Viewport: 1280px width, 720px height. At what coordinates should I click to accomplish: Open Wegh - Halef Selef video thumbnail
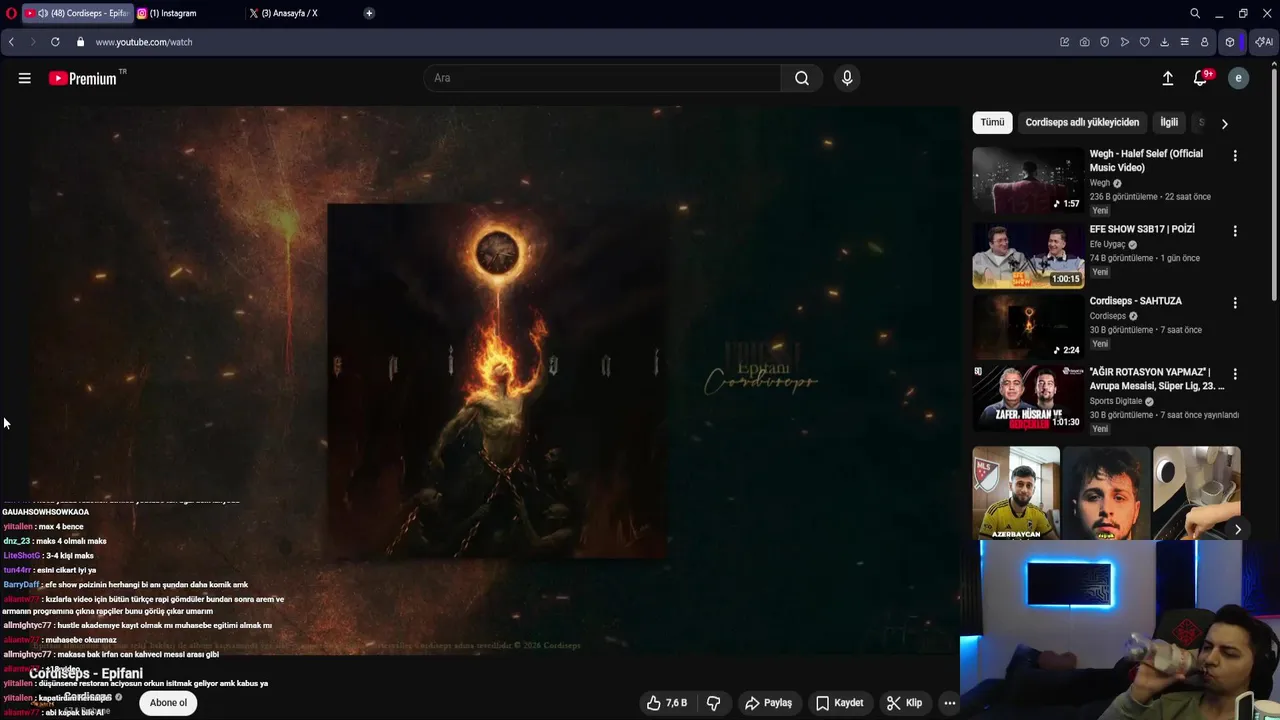[1028, 179]
